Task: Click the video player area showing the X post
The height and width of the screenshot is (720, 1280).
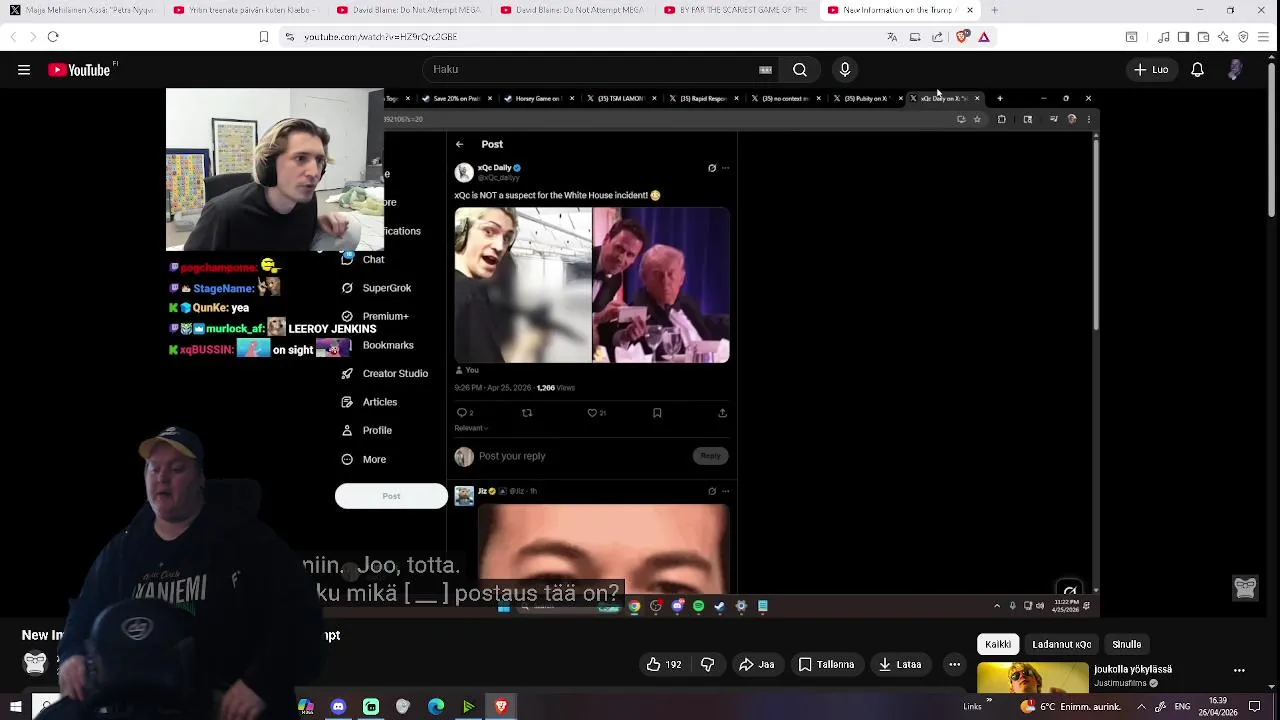Action: (631, 352)
